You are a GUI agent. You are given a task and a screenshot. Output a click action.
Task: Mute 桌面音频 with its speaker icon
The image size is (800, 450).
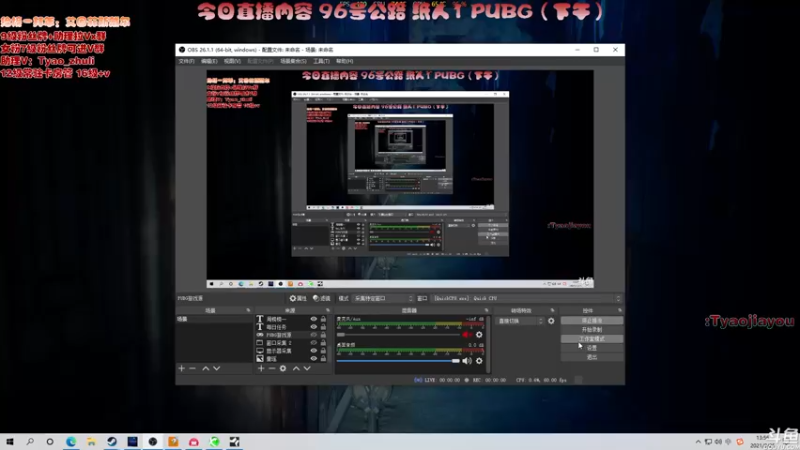pos(467,361)
